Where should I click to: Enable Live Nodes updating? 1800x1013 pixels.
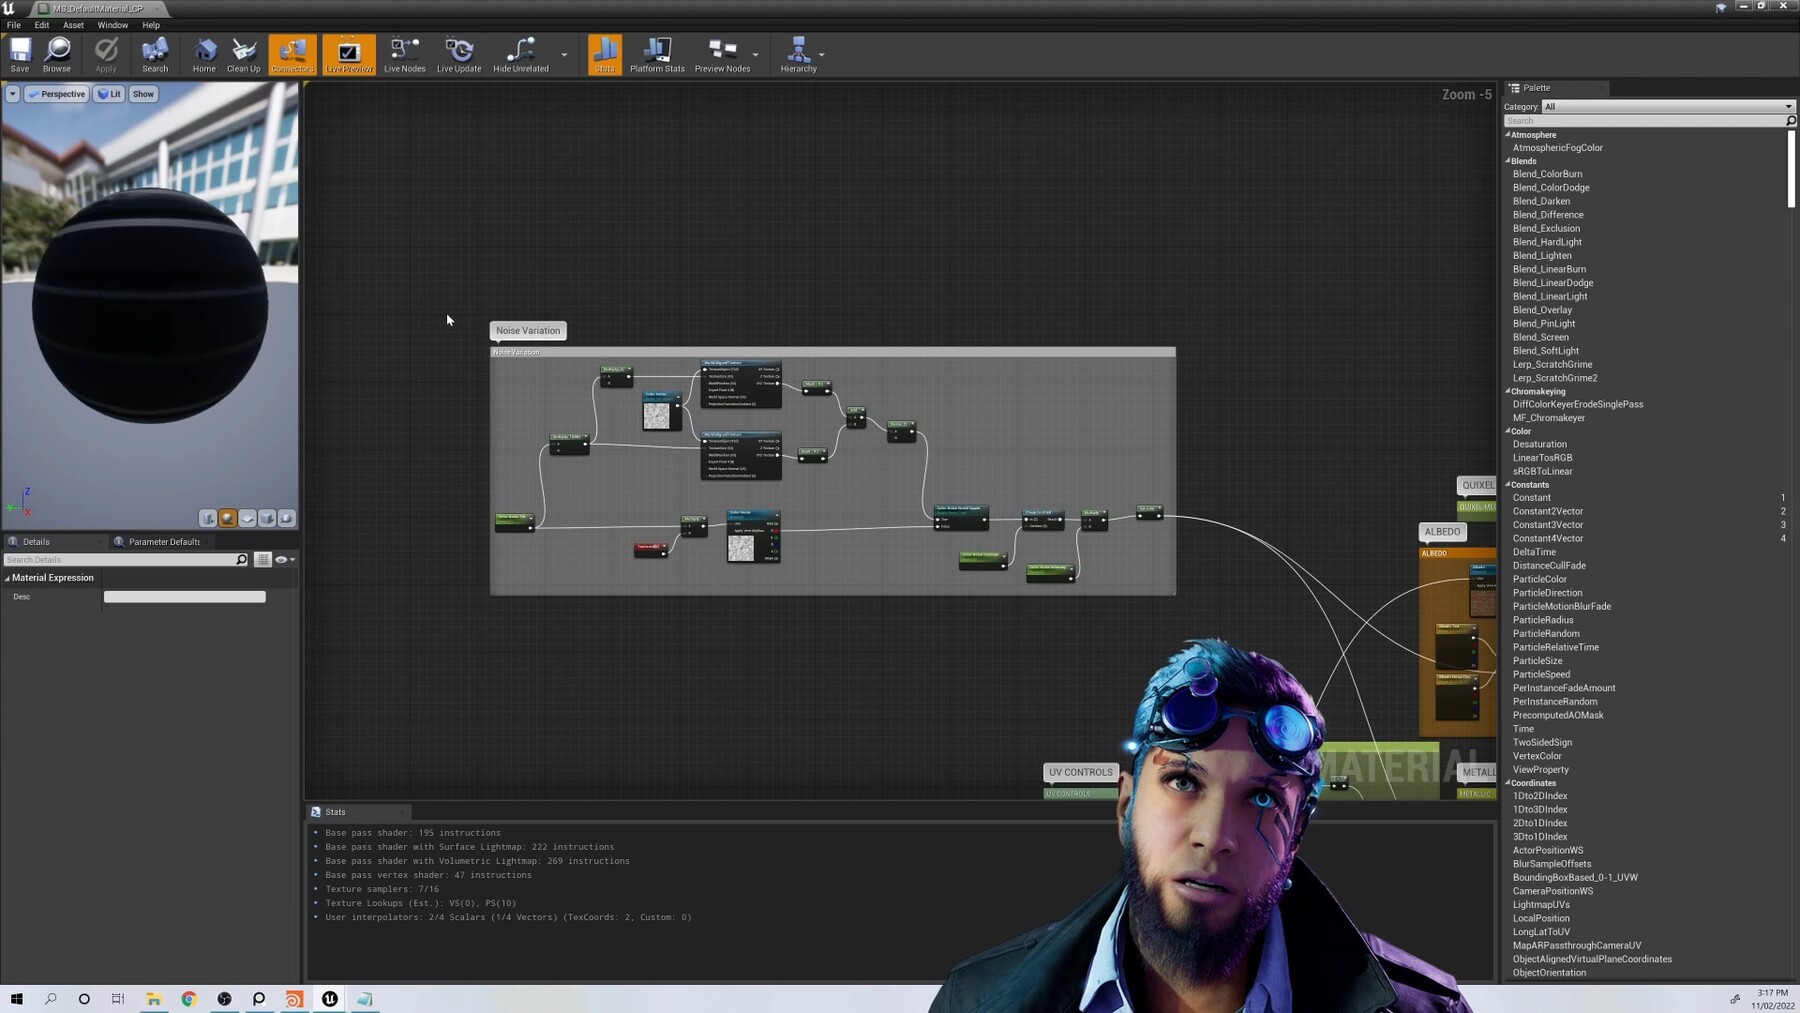point(404,52)
